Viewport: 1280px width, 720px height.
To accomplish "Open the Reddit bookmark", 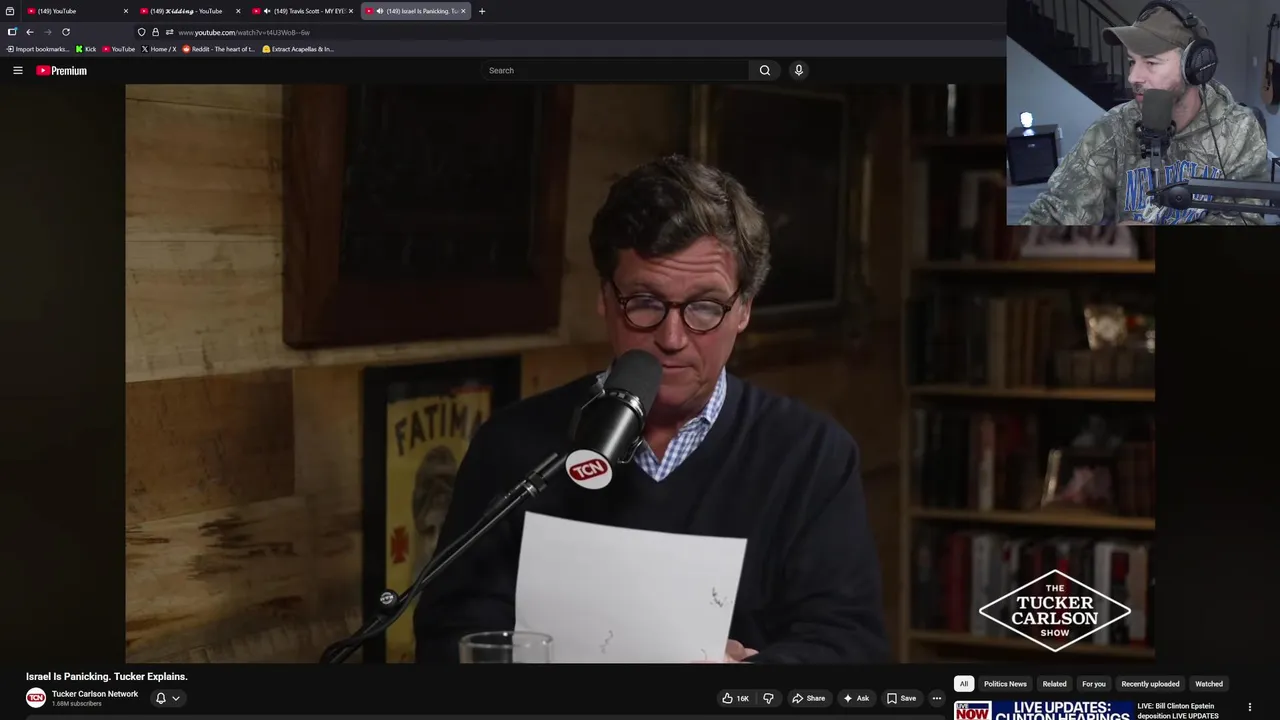I will click(x=219, y=49).
